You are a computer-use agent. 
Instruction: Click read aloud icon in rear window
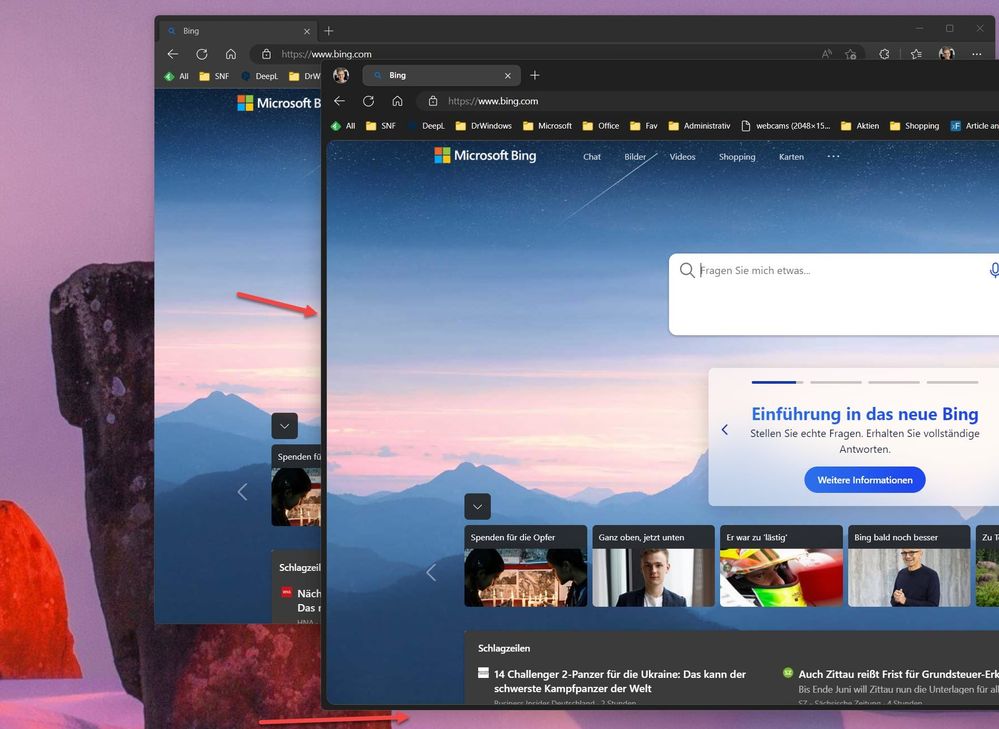(827, 54)
